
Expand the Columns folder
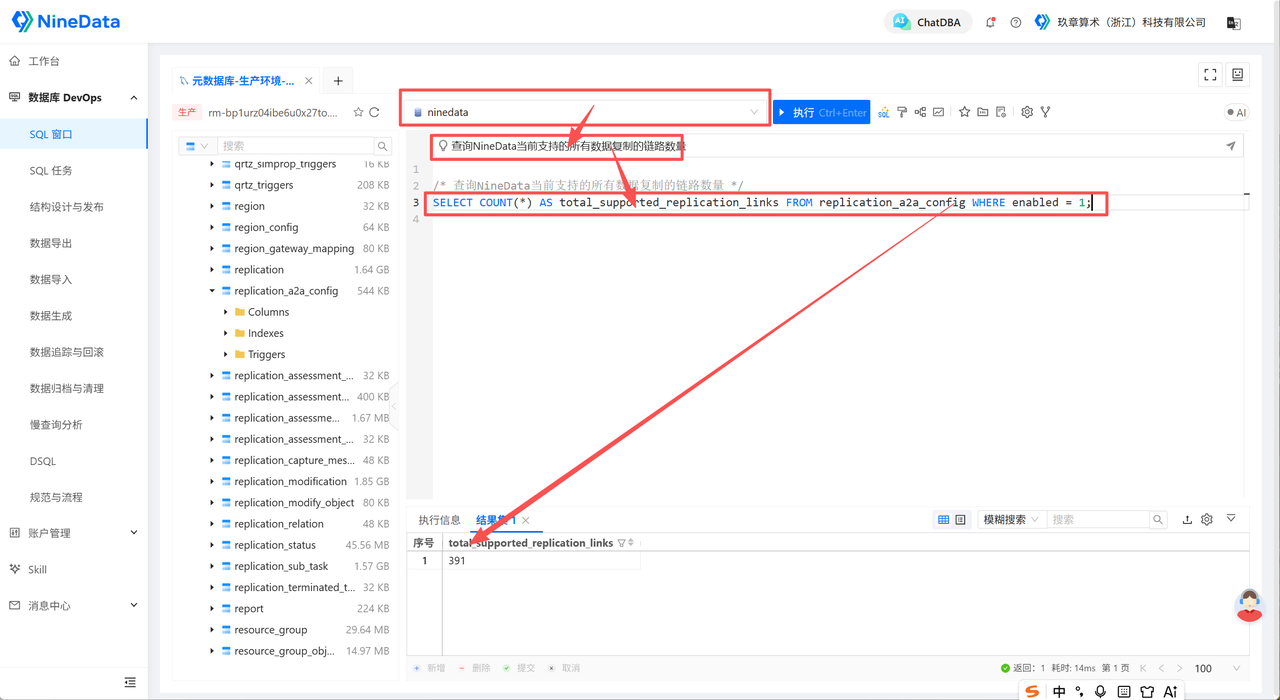(226, 312)
